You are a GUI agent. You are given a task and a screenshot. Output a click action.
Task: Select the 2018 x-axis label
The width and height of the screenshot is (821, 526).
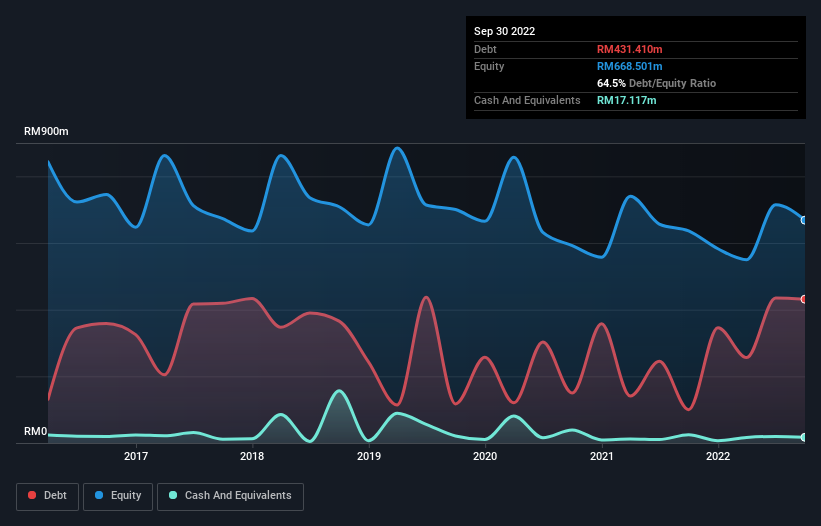click(x=252, y=456)
